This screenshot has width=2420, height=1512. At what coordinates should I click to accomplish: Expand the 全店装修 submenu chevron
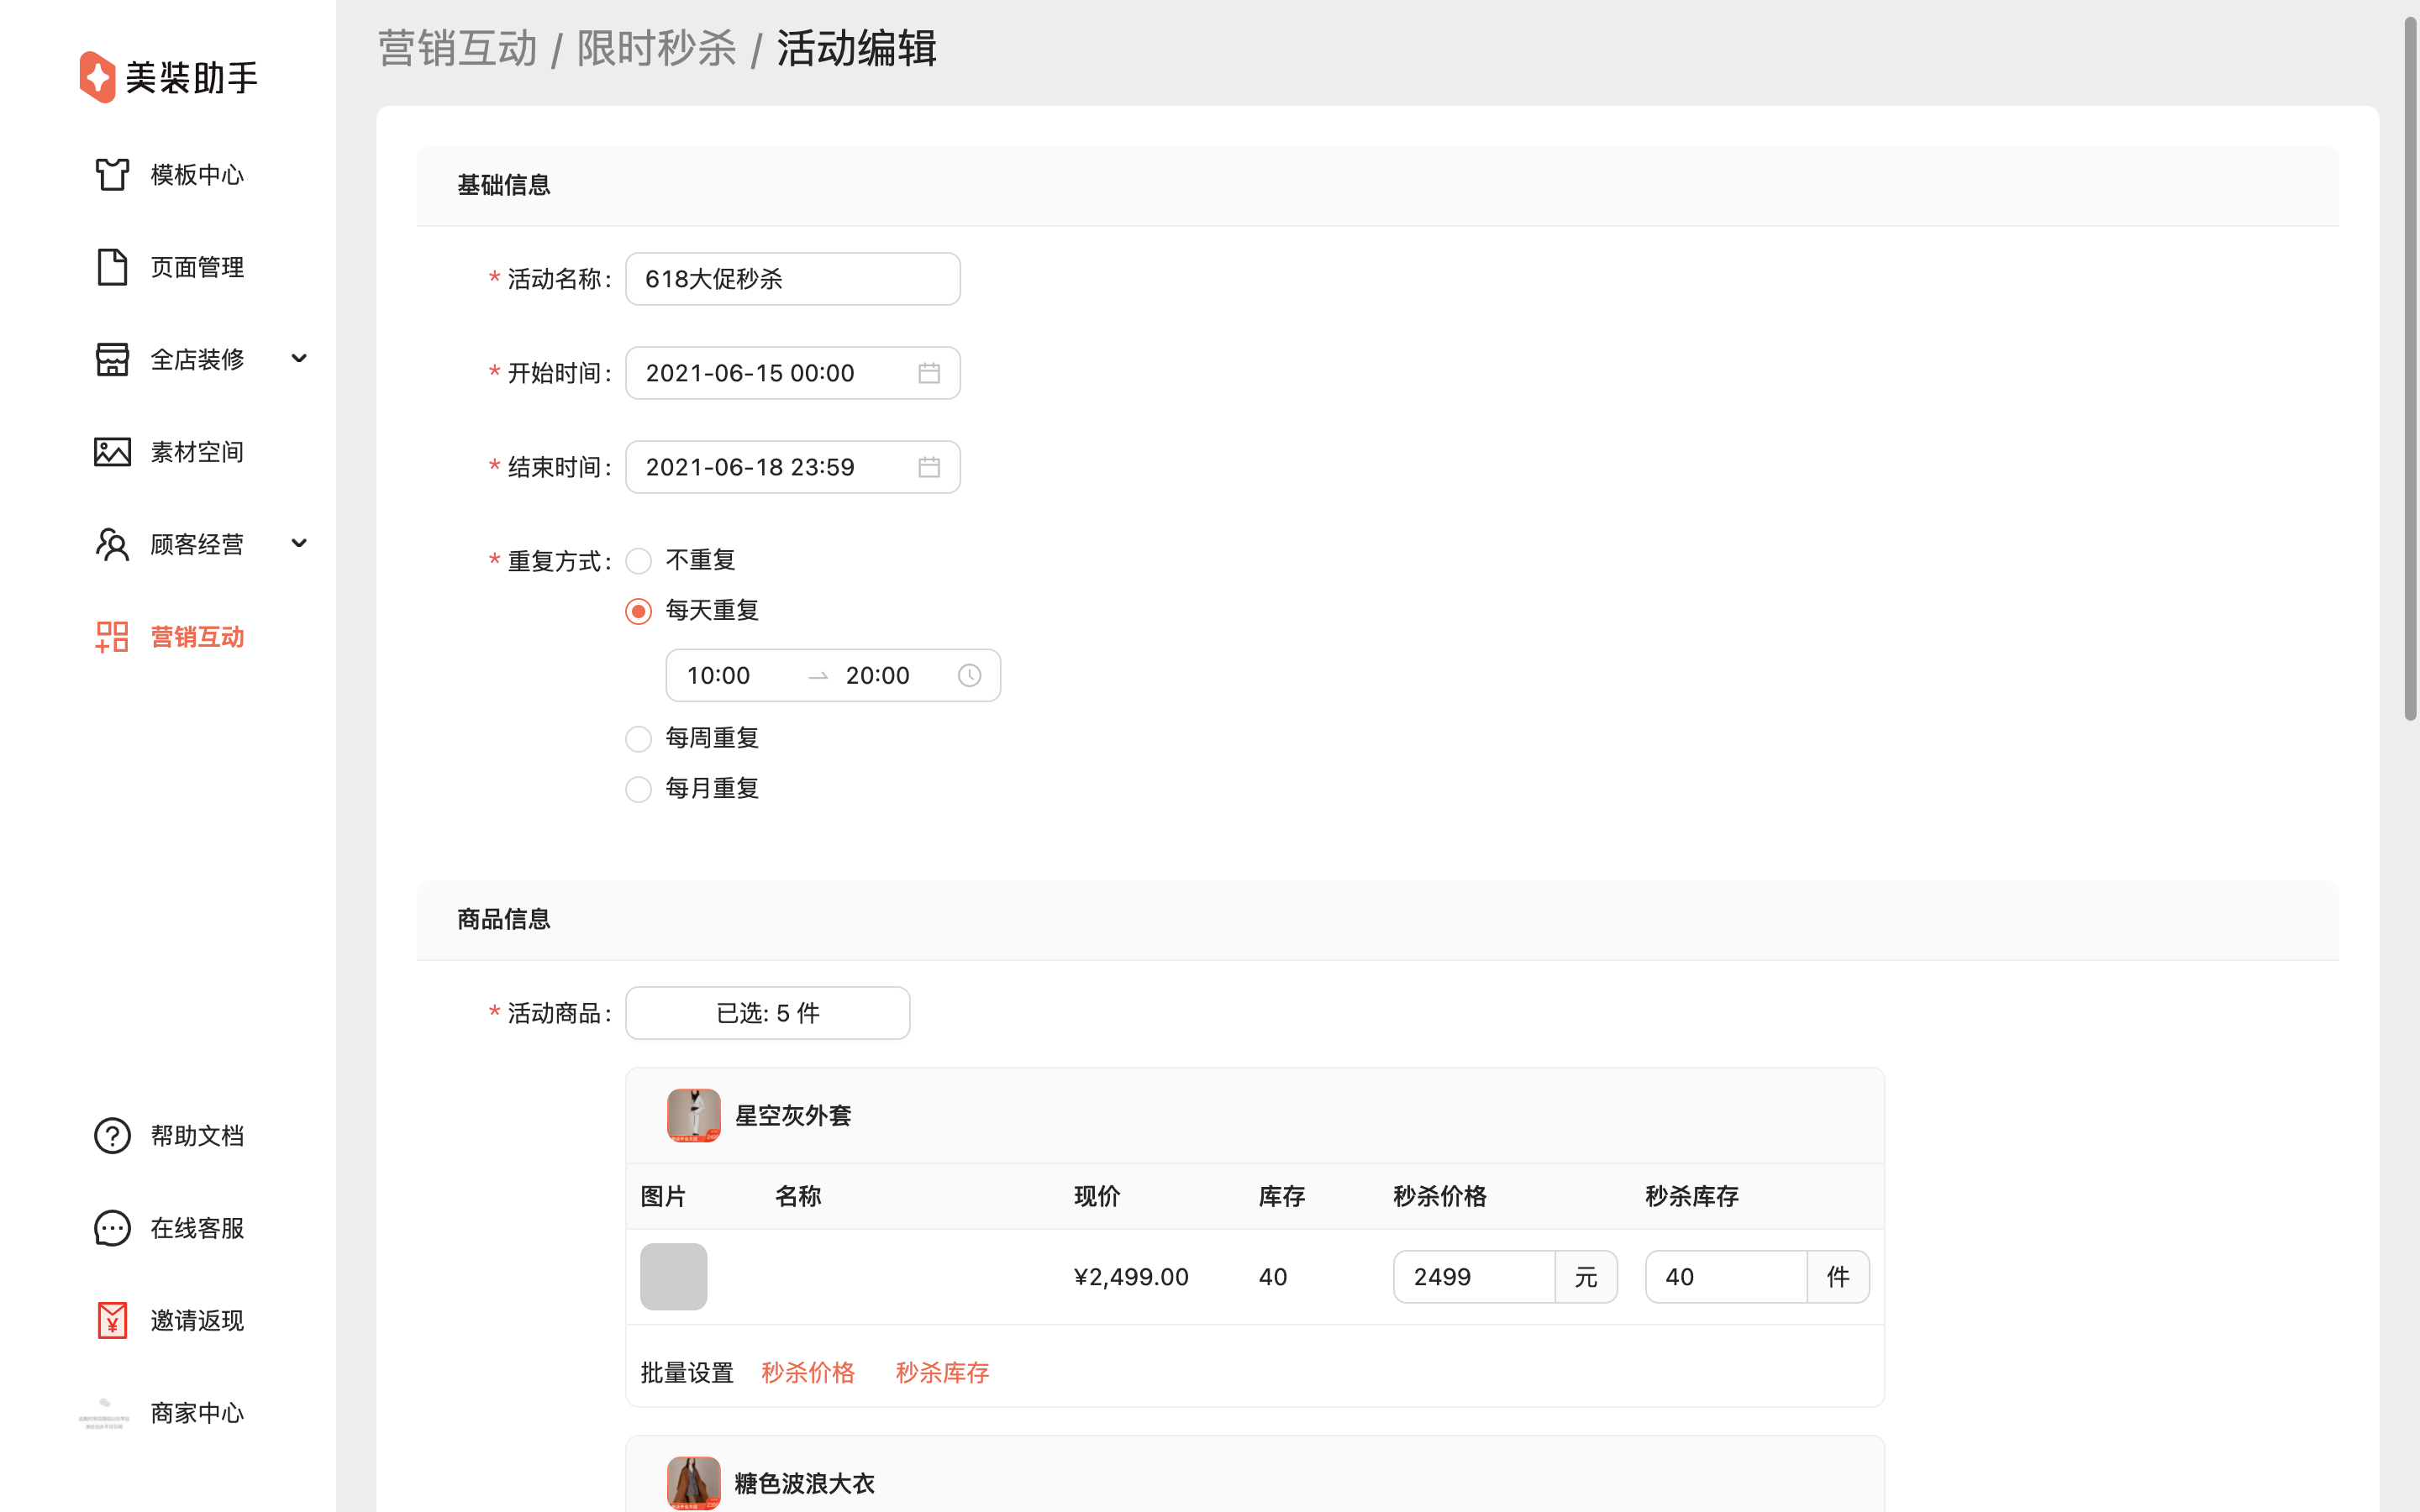[299, 358]
